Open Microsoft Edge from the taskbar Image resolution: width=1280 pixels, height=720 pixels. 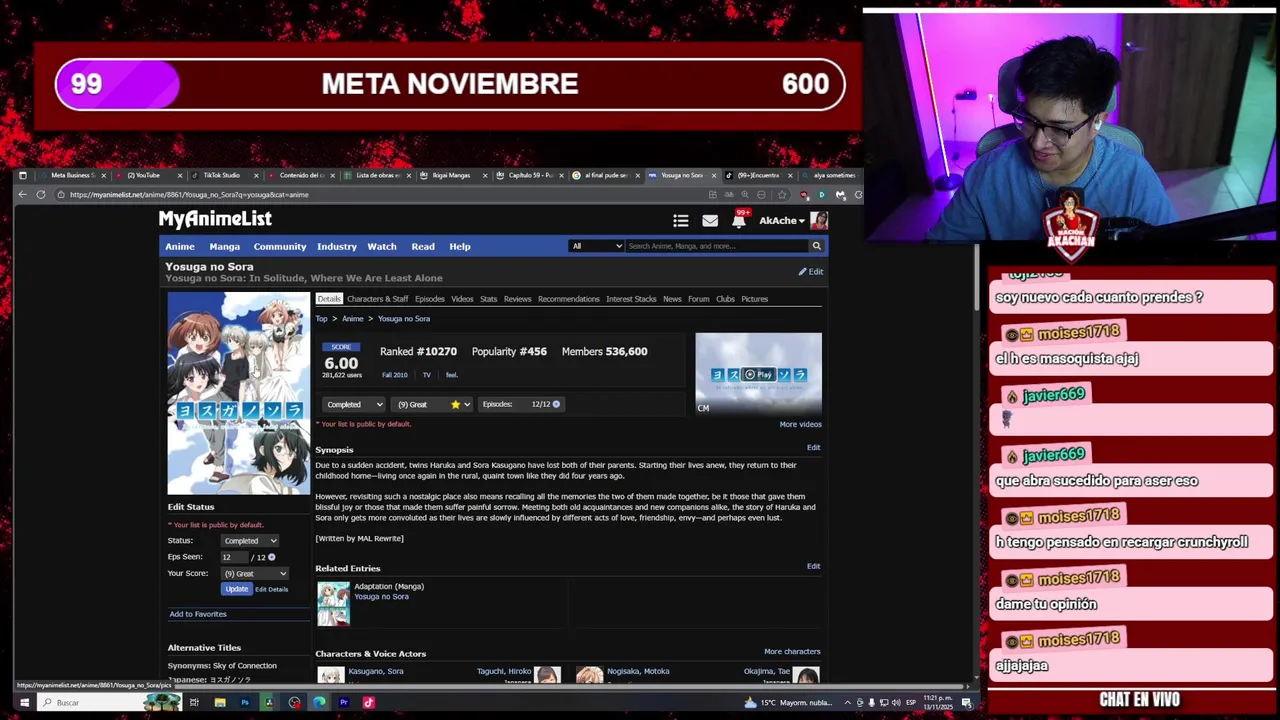[319, 702]
